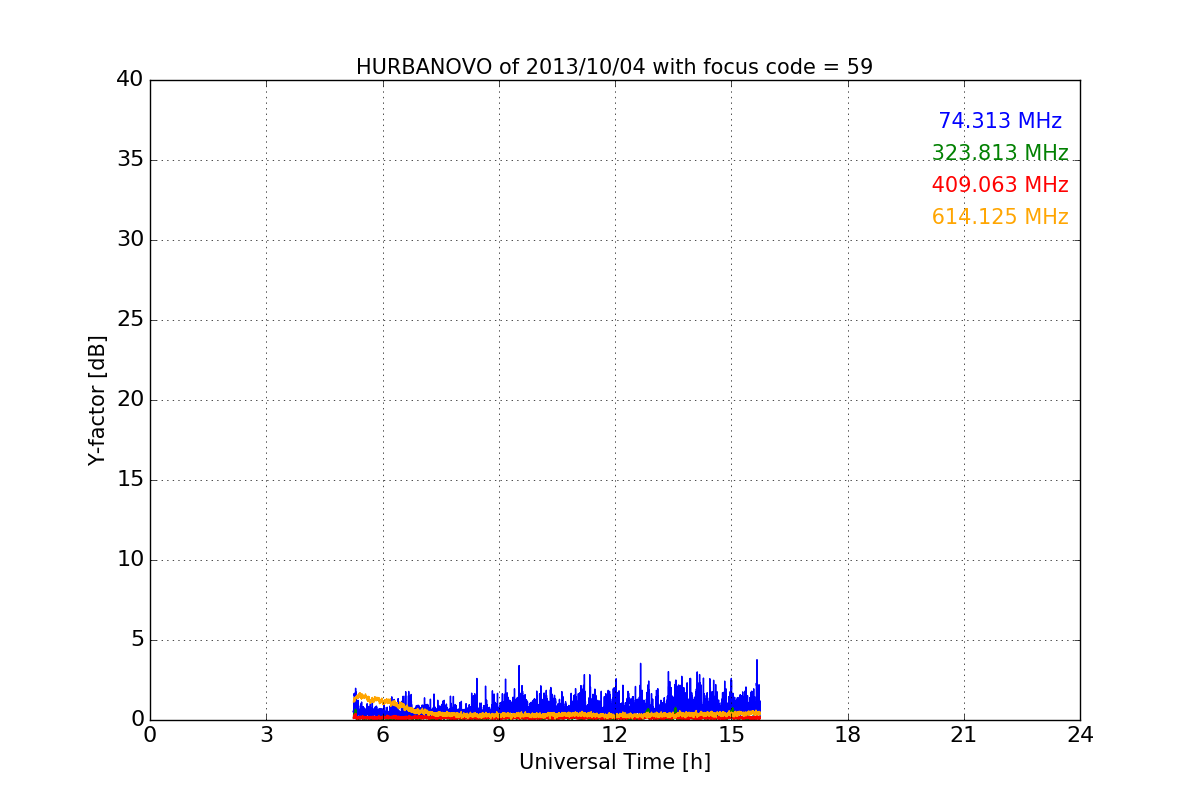The image size is (1200, 800).
Task: Click x-axis tick label 21
Action: [964, 735]
